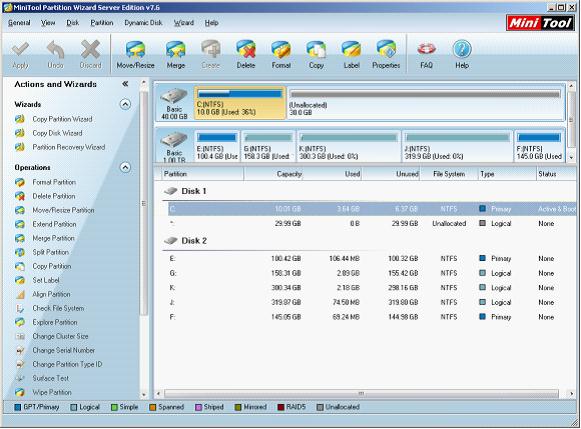The height and width of the screenshot is (429, 581).
Task: Open the Dynamic Disk menu
Action: (143, 23)
